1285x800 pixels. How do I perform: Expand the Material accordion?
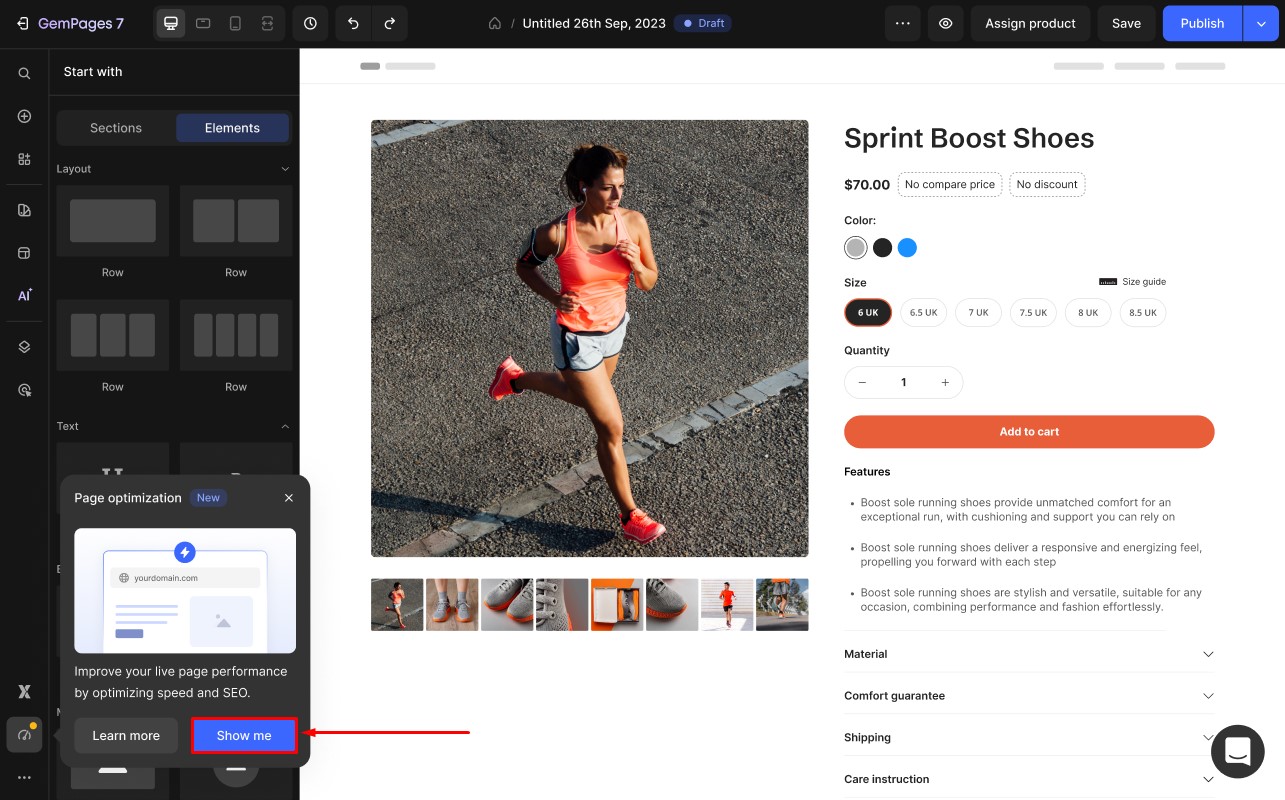[1029, 654]
